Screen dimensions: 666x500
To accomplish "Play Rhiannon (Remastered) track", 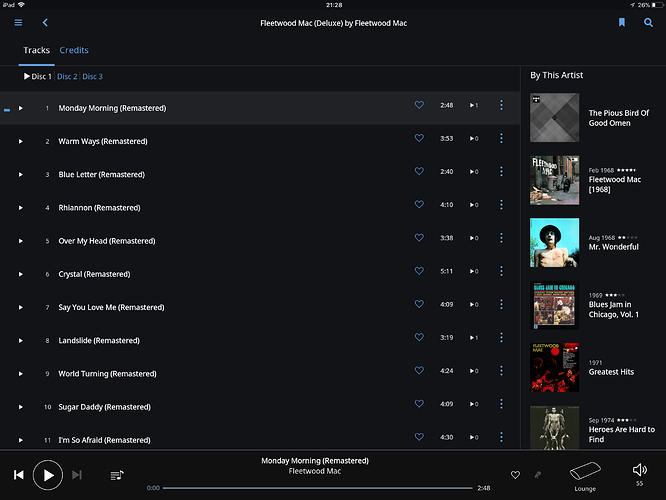I will [20, 208].
